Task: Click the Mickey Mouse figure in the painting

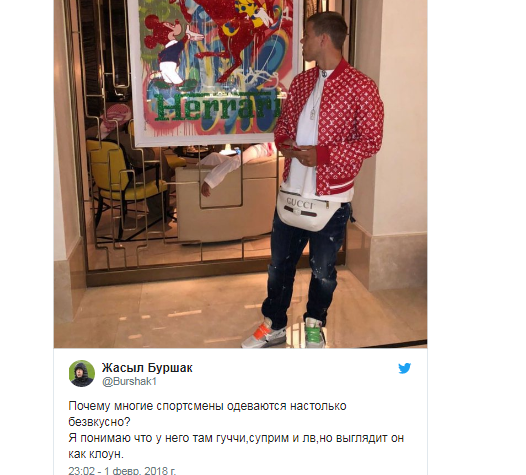Action: [167, 52]
